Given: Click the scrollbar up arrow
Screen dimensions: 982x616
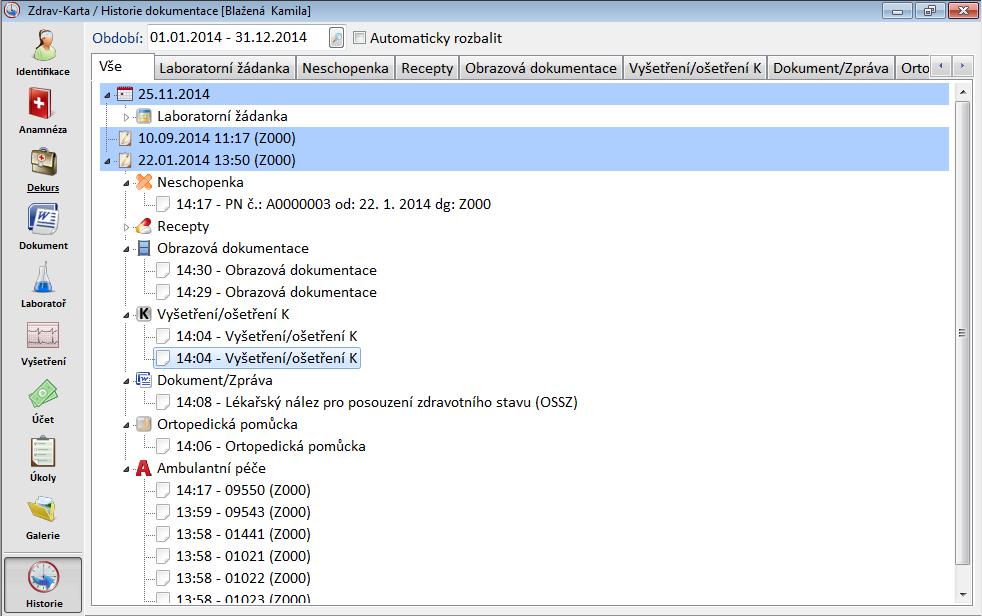Looking at the screenshot, I should 963,93.
